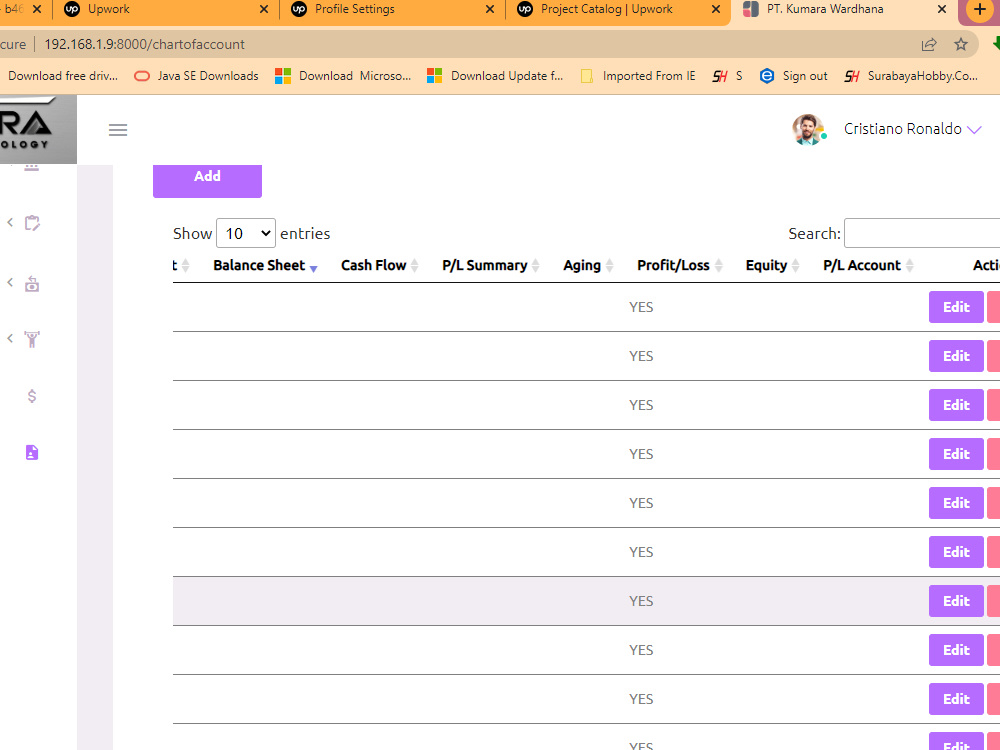Screen dimensions: 1000x750
Task: Open the SH 'S' bookmark
Action: coord(728,76)
